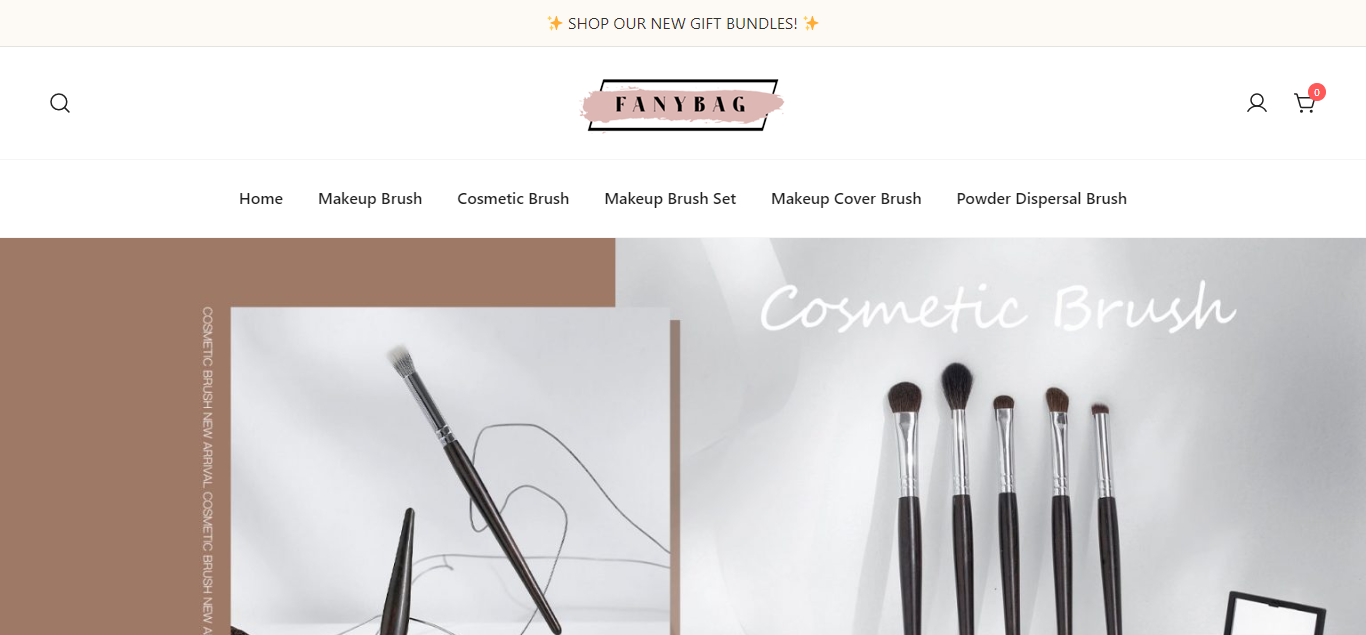The height and width of the screenshot is (635, 1366).
Task: Click SHOP OUR NEW GIFT BUNDLES announcement
Action: [x=683, y=23]
